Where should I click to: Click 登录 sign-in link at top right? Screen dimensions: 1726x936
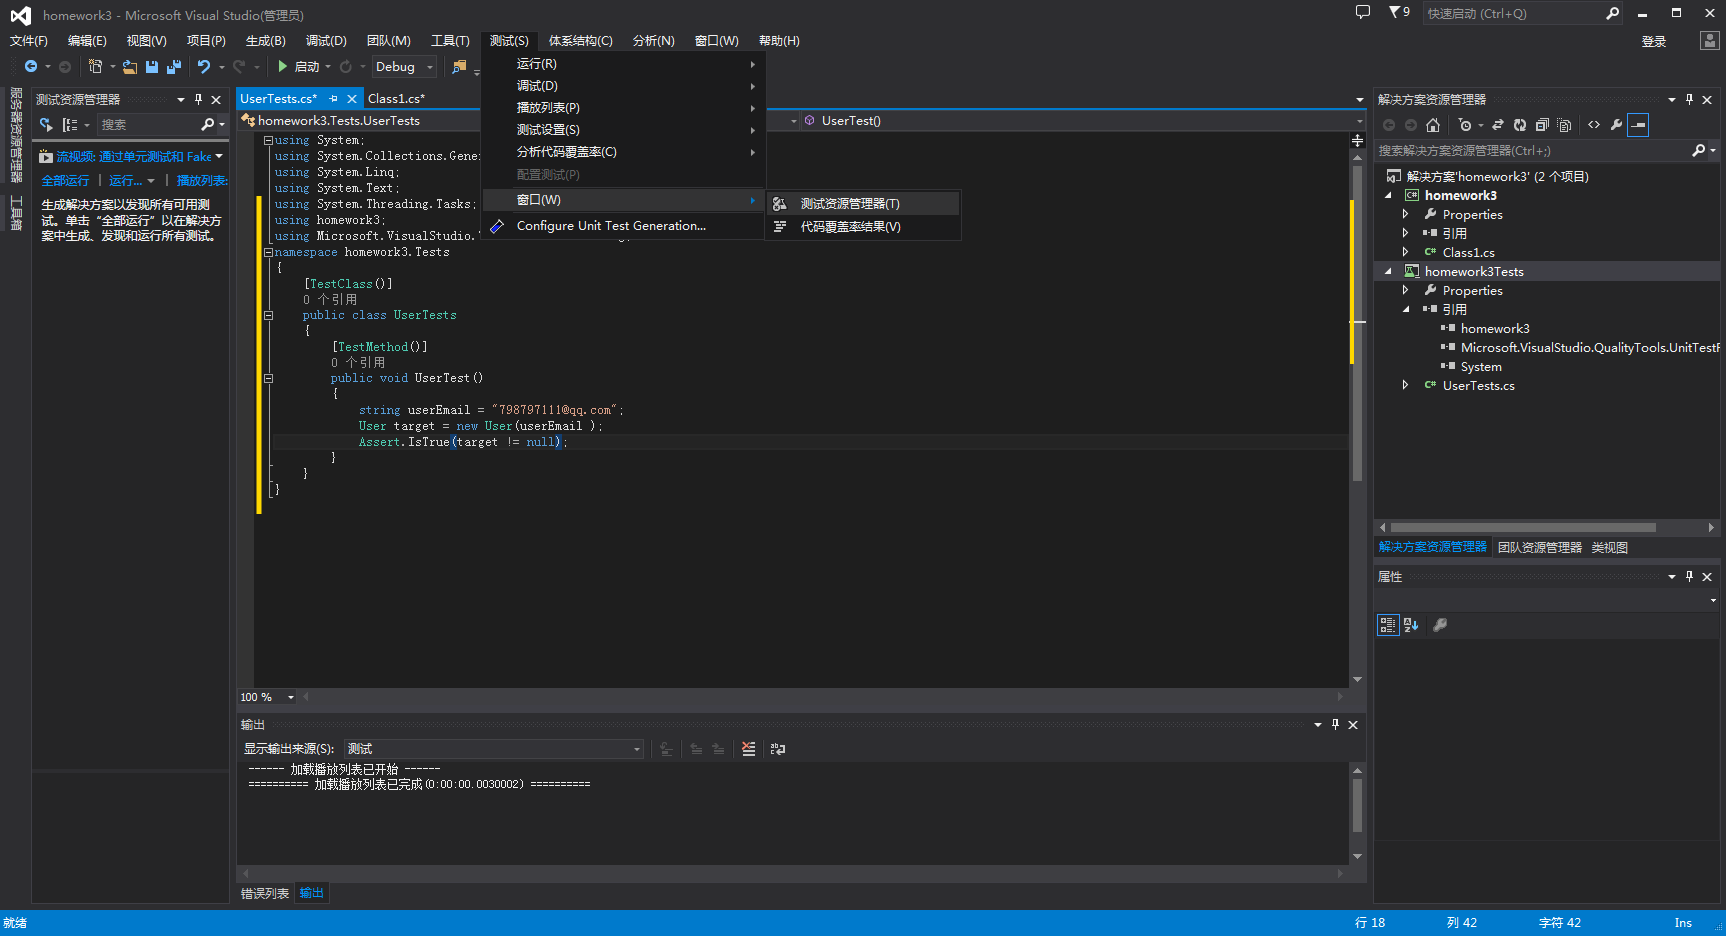coord(1653,42)
